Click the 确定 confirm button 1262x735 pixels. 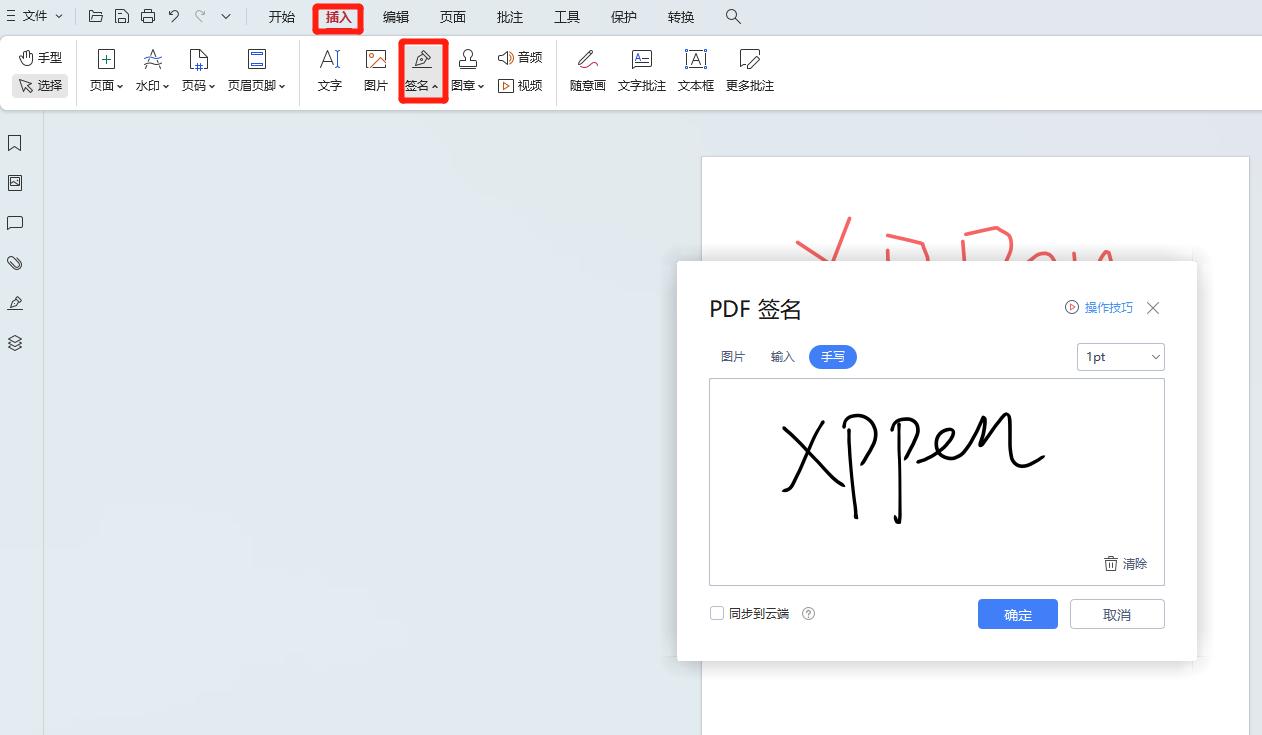click(1018, 614)
